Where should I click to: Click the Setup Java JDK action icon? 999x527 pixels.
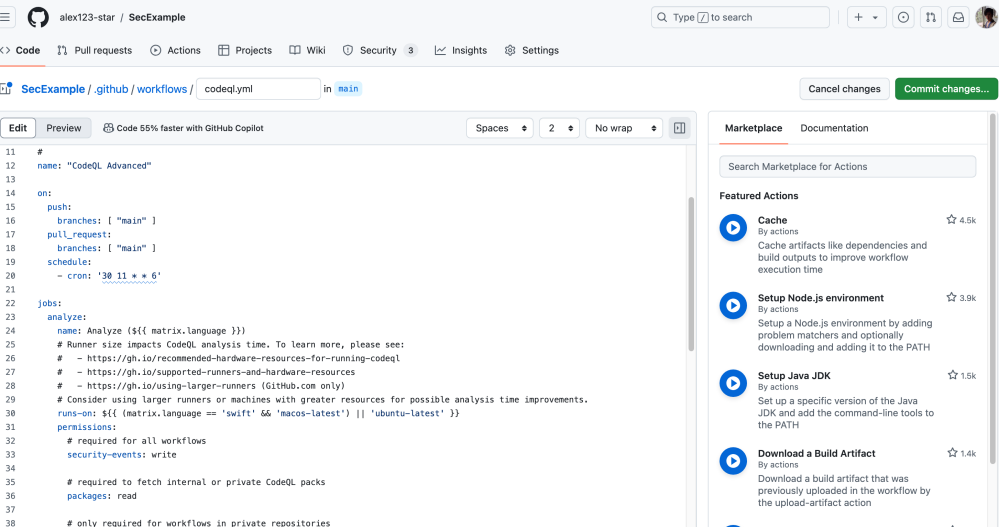pyautogui.click(x=733, y=384)
